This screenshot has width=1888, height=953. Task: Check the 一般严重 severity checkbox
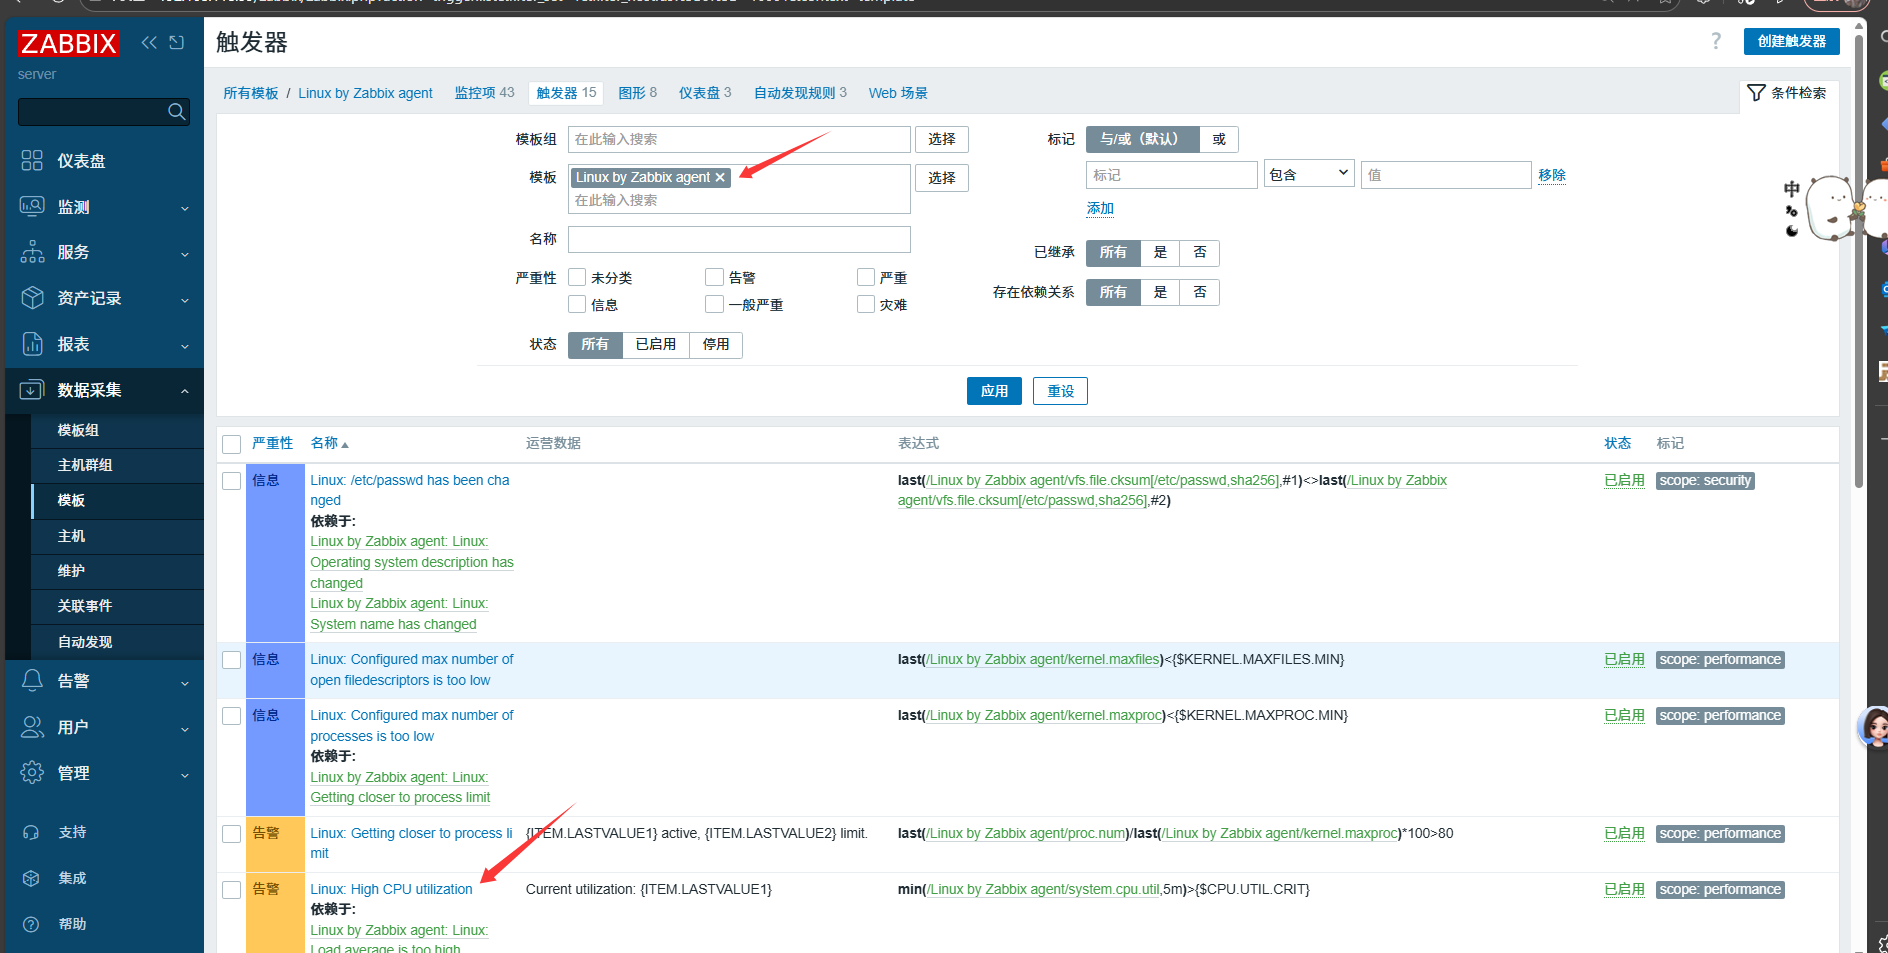pyautogui.click(x=714, y=304)
